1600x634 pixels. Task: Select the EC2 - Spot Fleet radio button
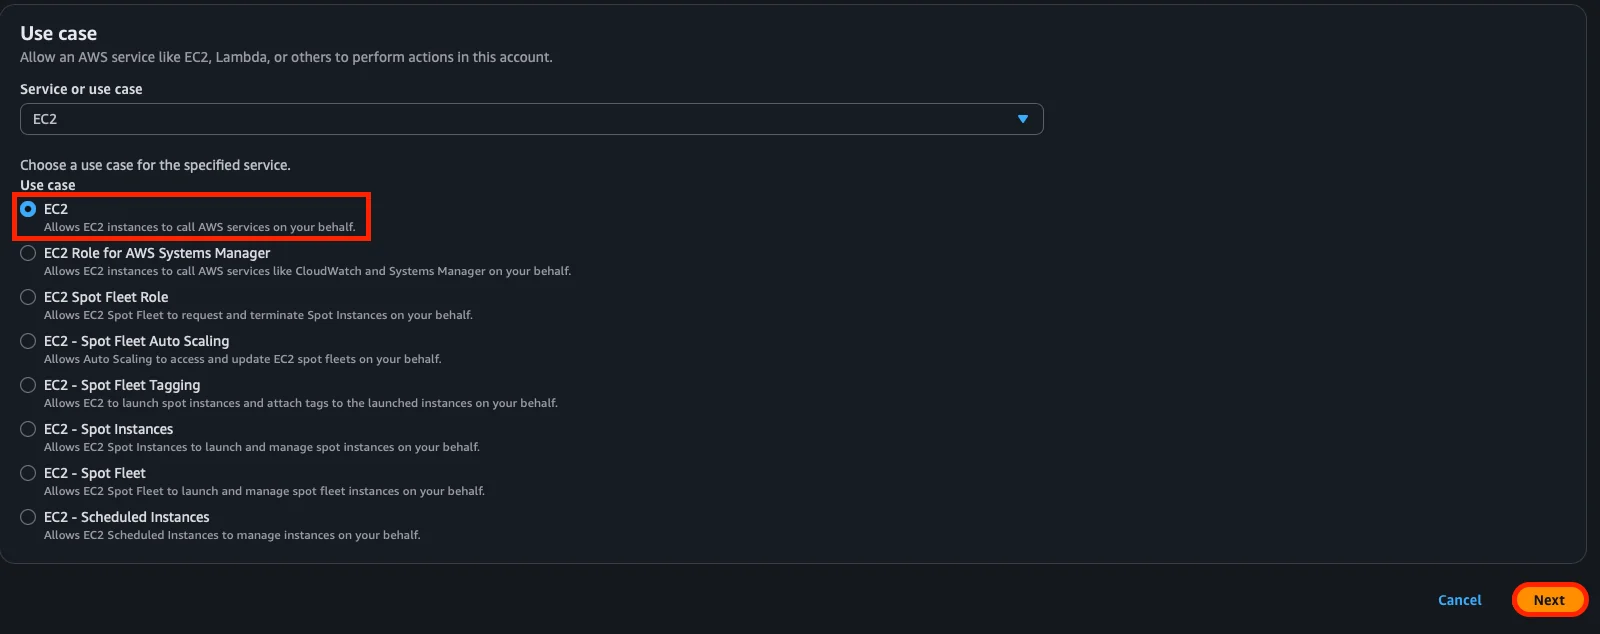click(28, 473)
